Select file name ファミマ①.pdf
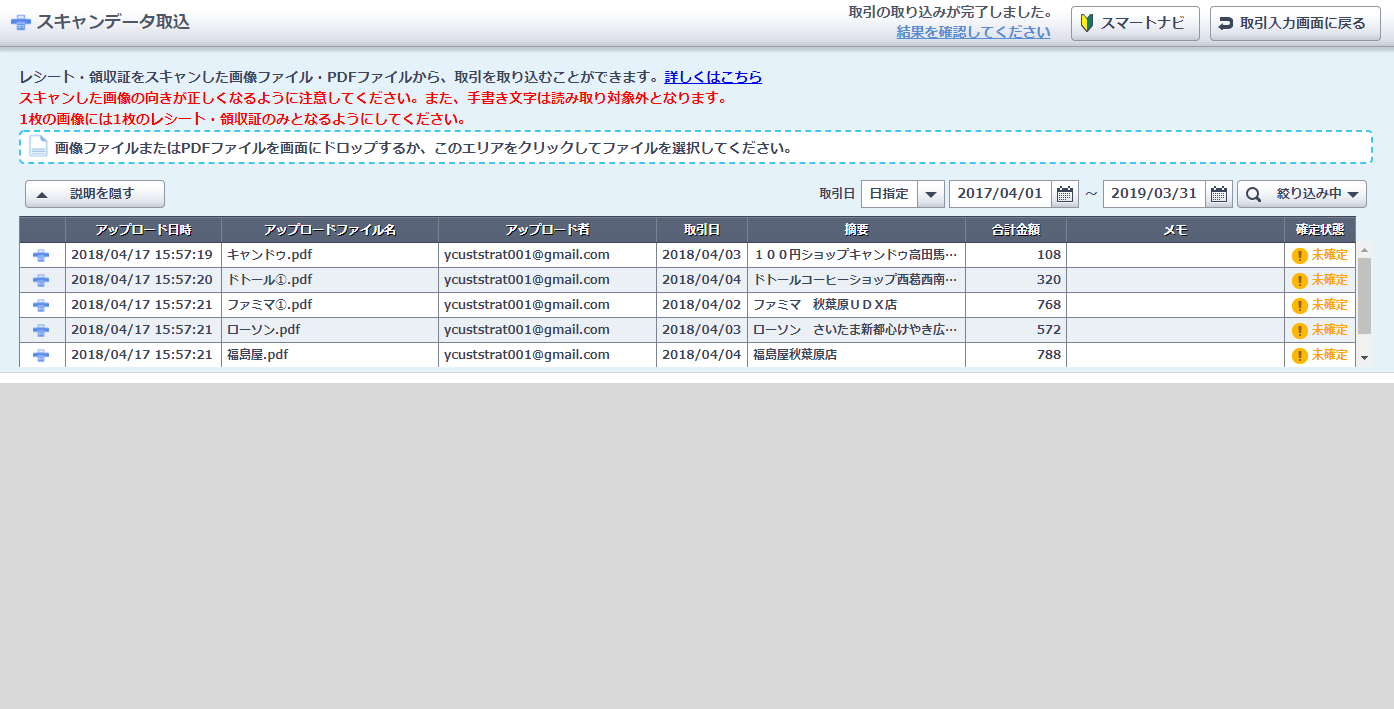1394x709 pixels. point(269,305)
